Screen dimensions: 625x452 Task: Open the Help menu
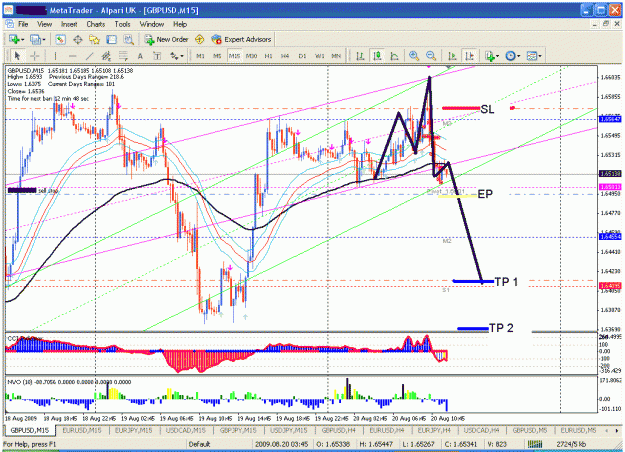coord(180,24)
